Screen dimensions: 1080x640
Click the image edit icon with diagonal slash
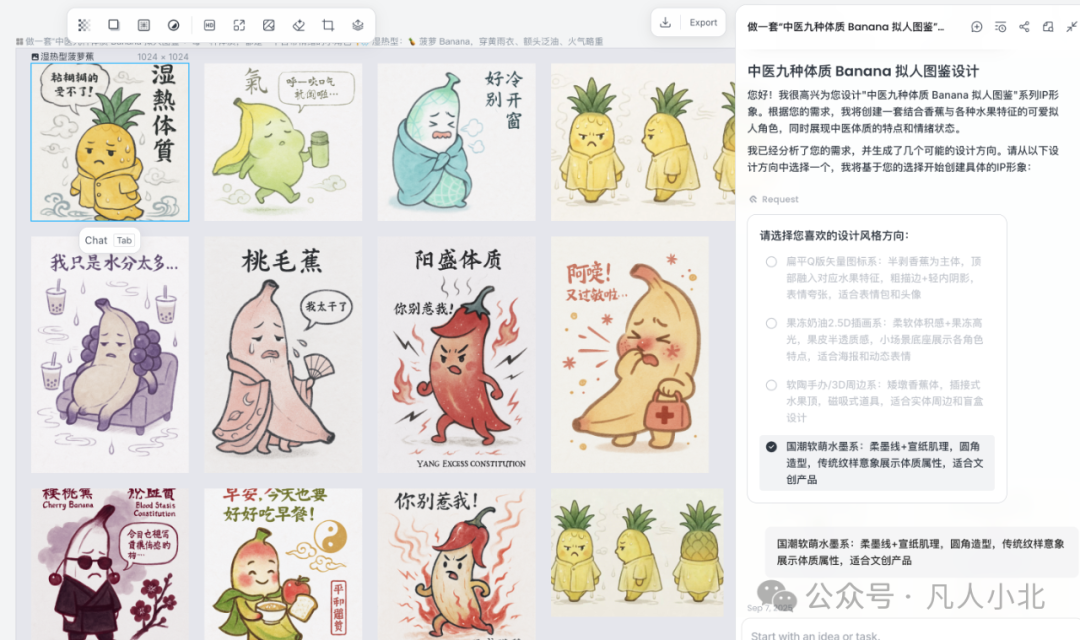click(269, 25)
